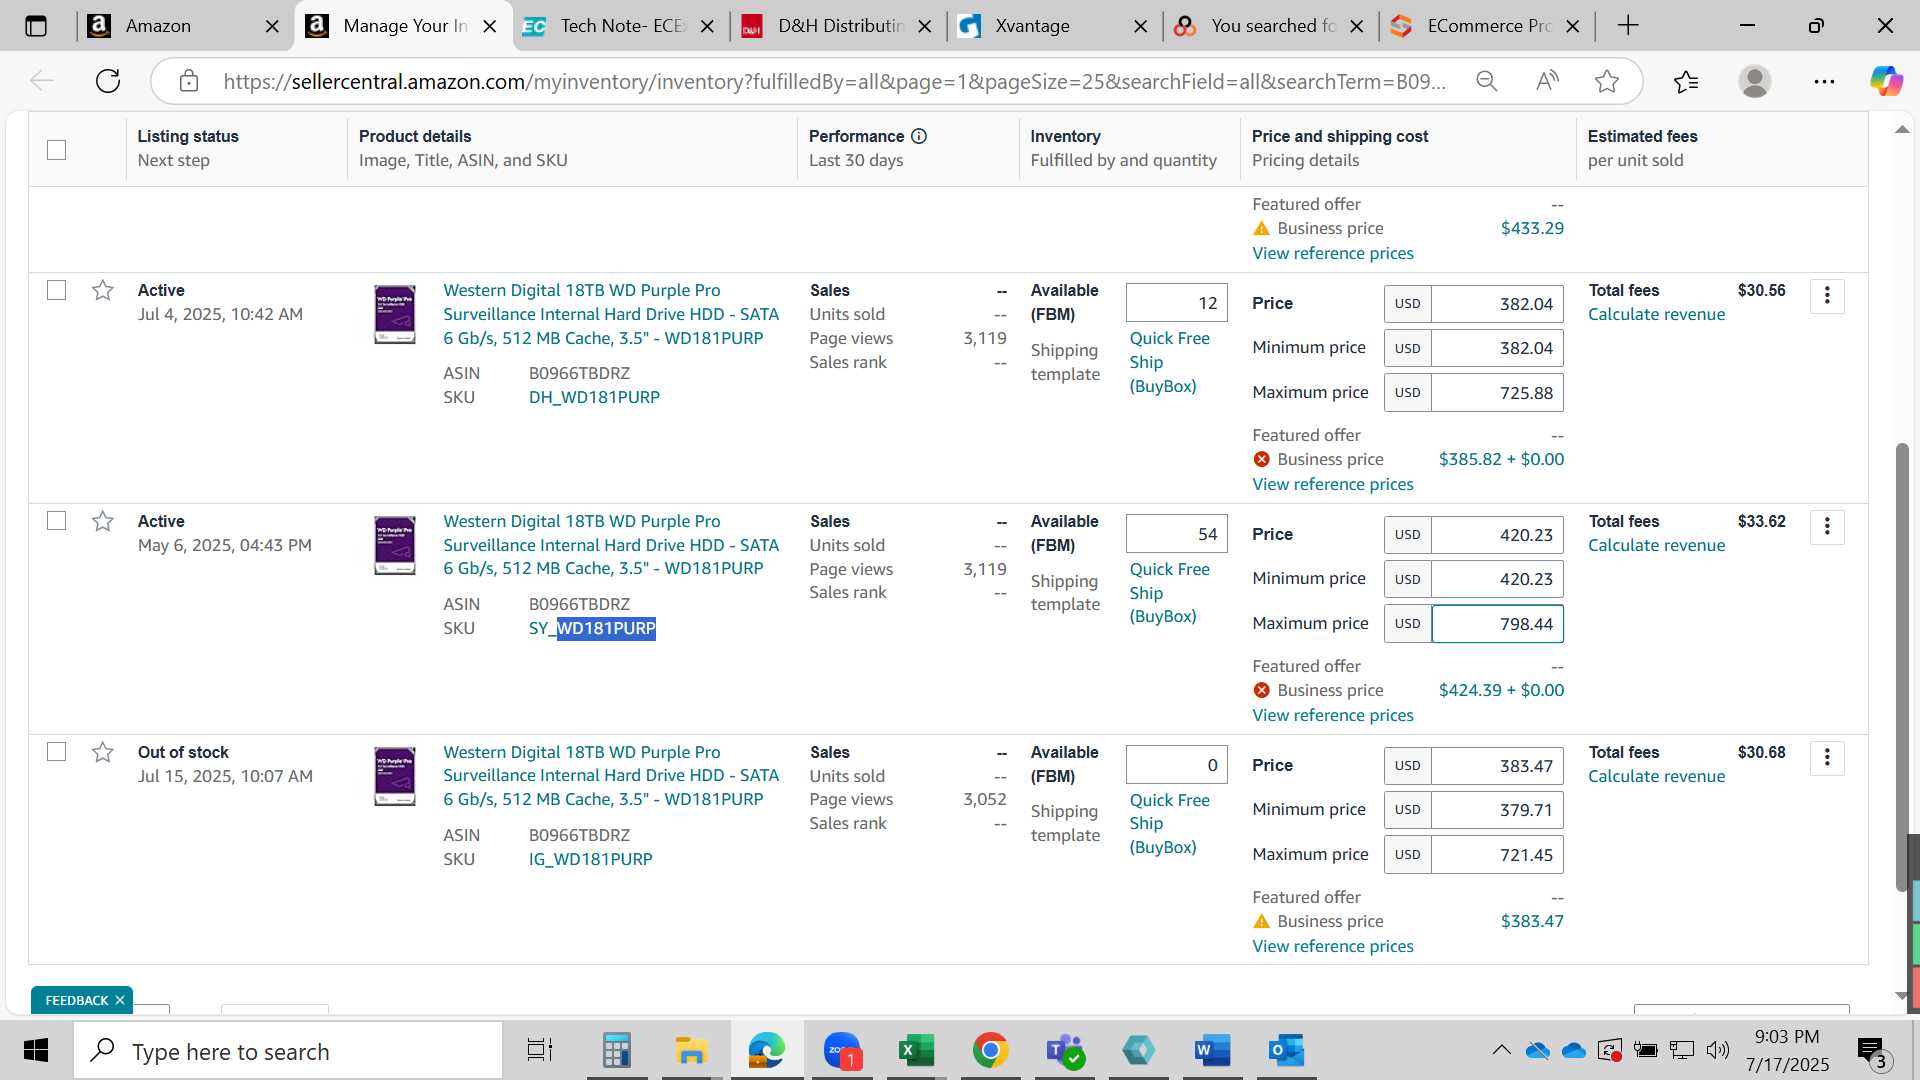
Task: Click the browser refresh icon
Action: click(x=108, y=81)
